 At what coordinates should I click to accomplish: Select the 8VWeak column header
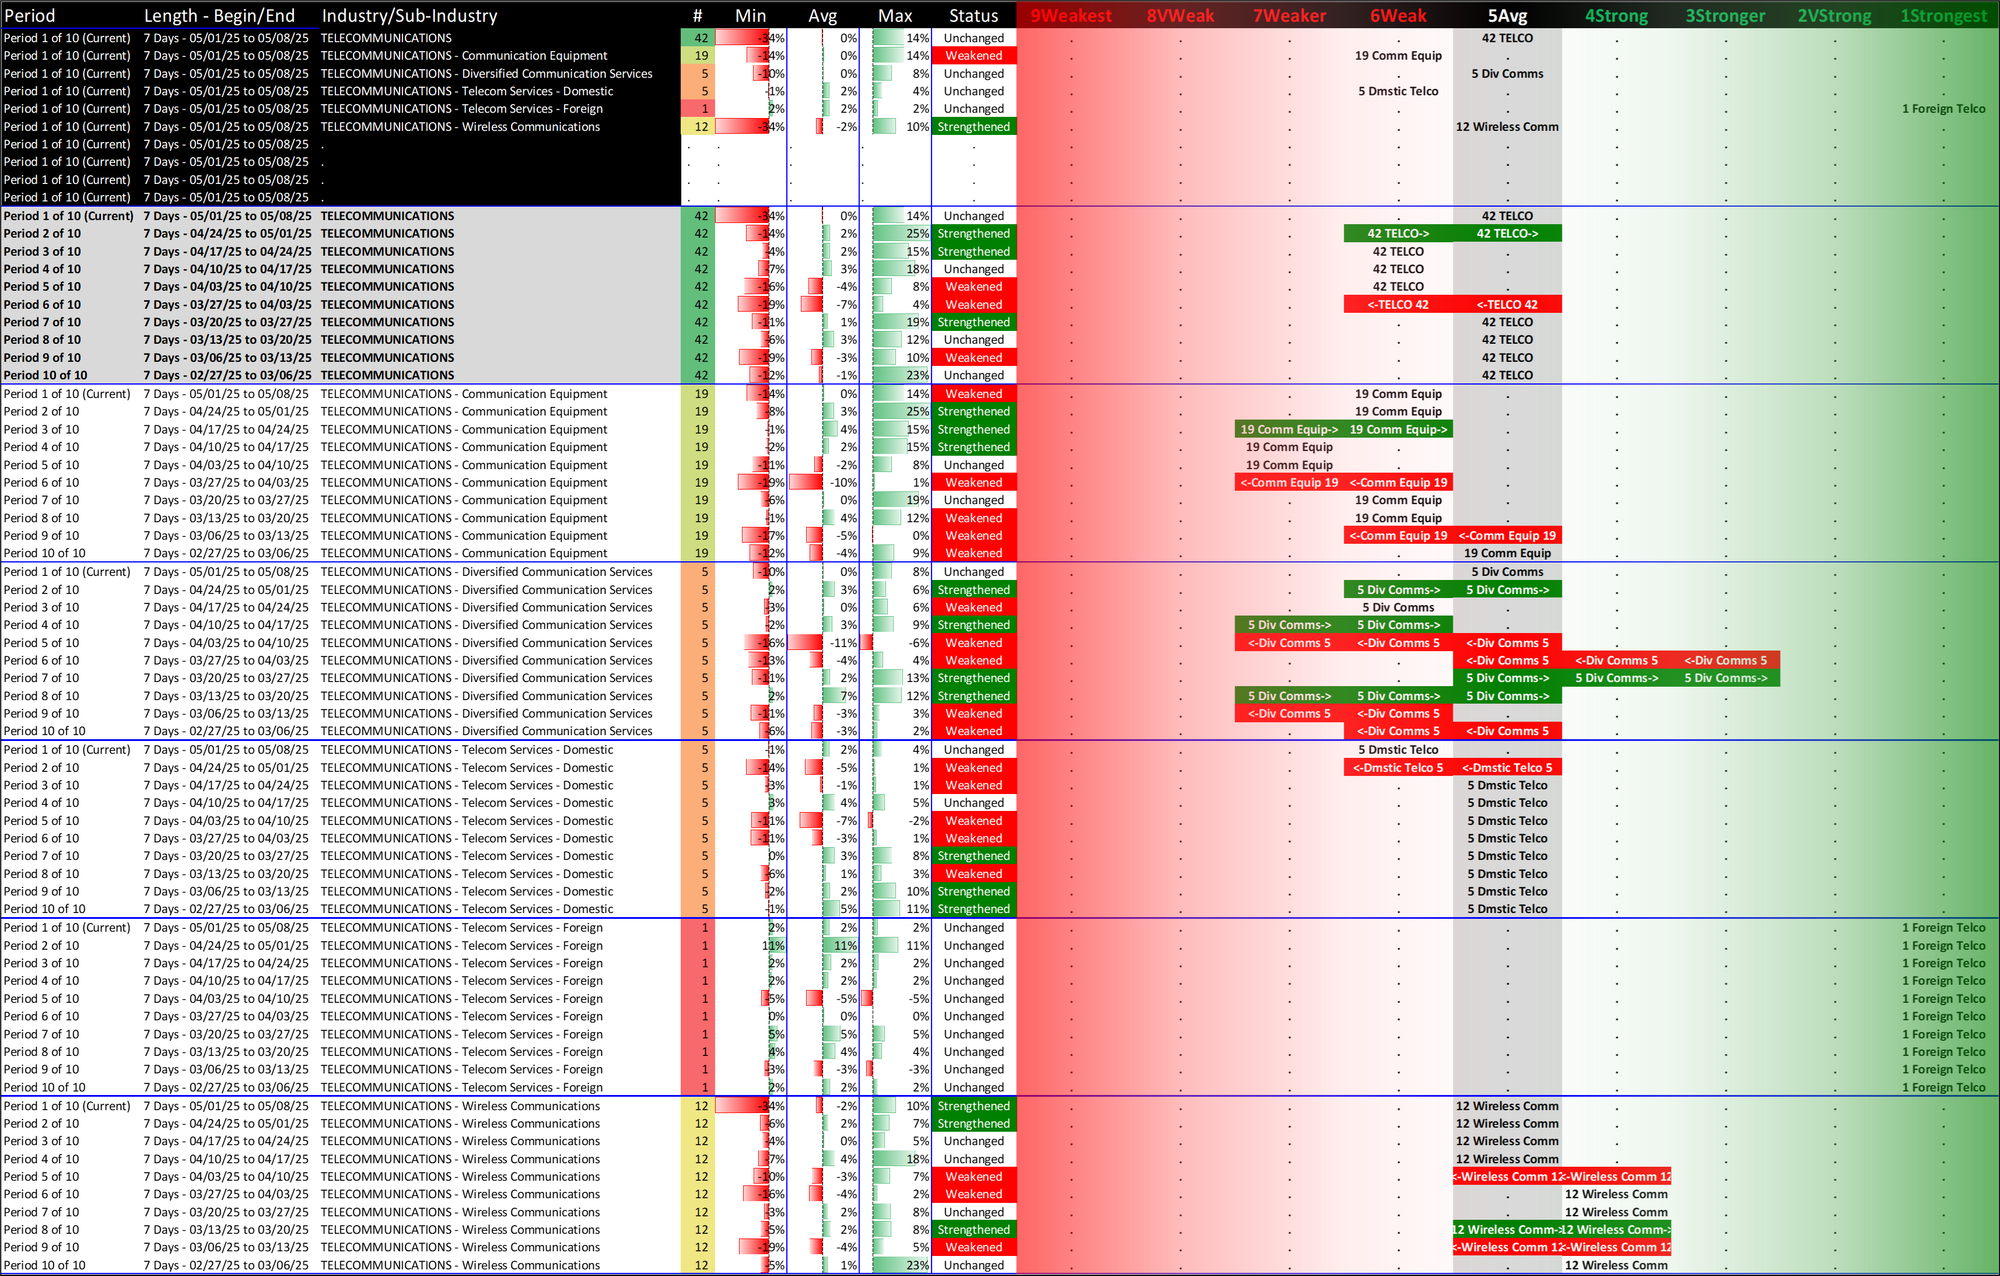point(1180,16)
